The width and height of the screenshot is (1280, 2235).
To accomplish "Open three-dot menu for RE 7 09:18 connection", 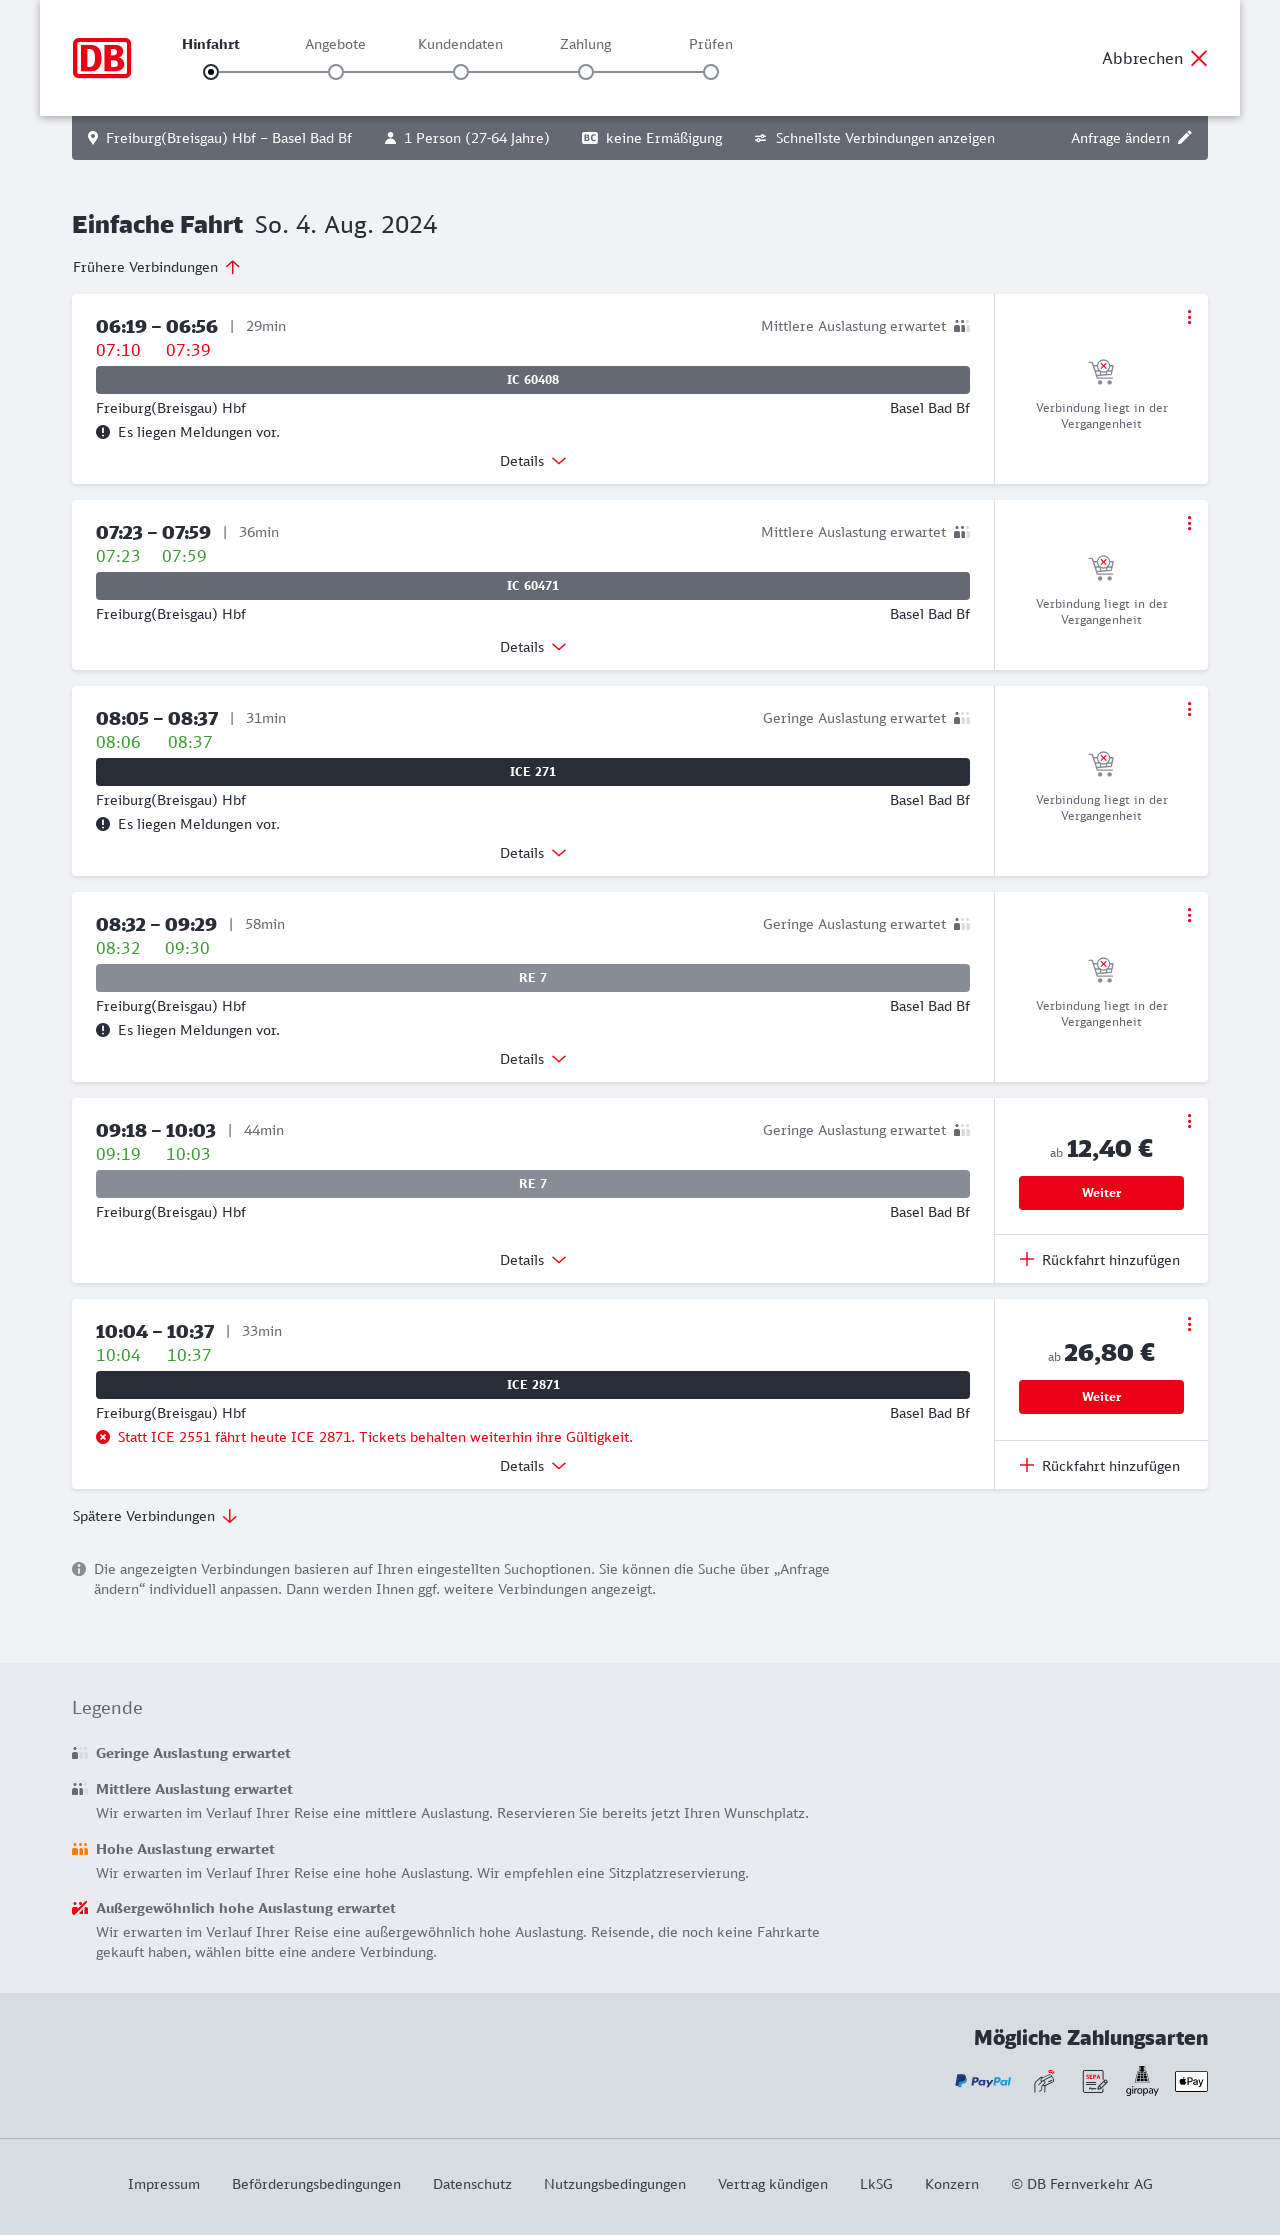I will pyautogui.click(x=1189, y=1121).
